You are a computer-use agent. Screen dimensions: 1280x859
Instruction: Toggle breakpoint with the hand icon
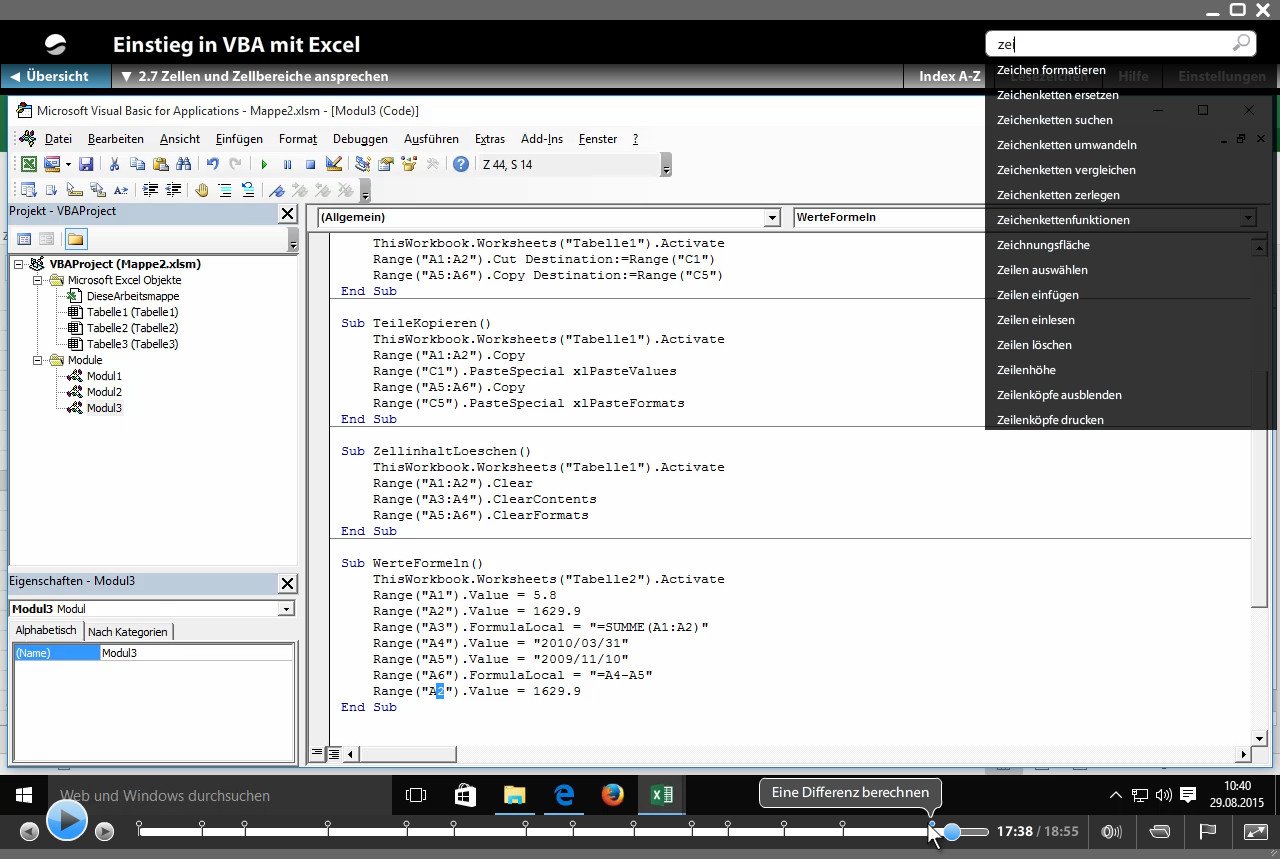[202, 190]
